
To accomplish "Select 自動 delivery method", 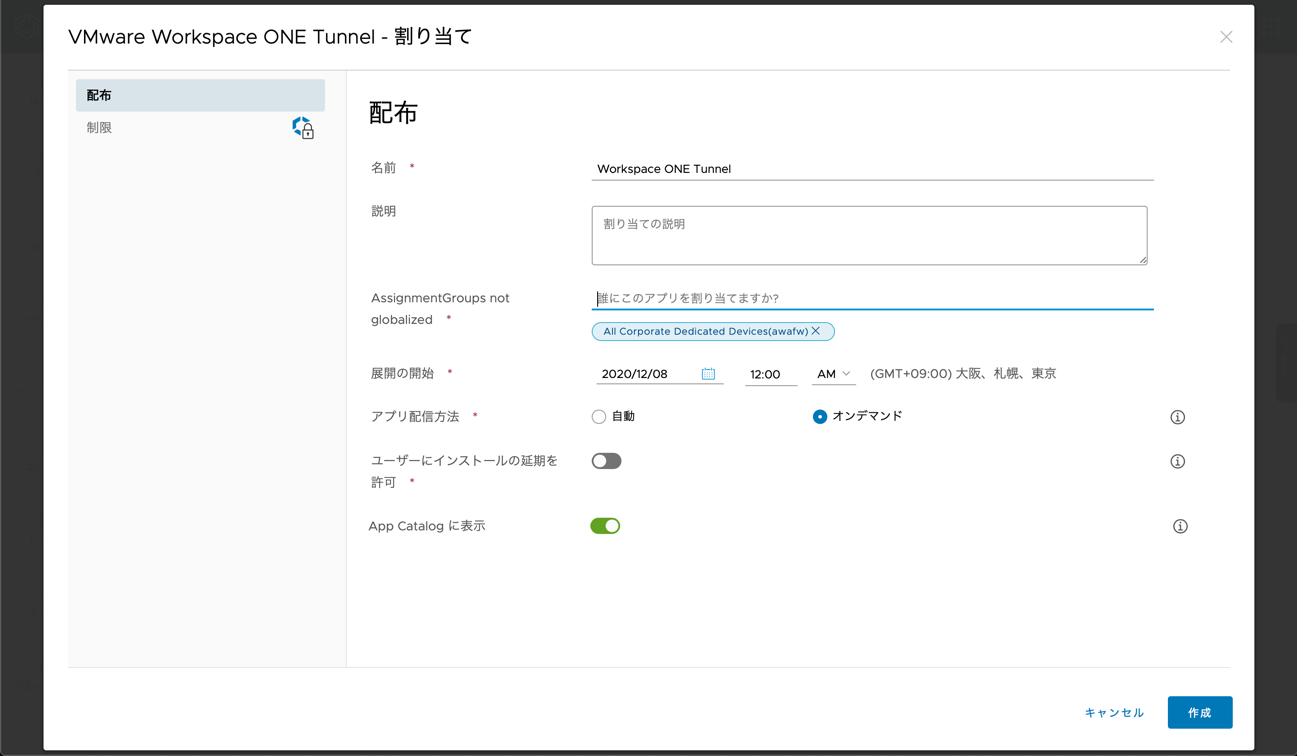I will 599,417.
